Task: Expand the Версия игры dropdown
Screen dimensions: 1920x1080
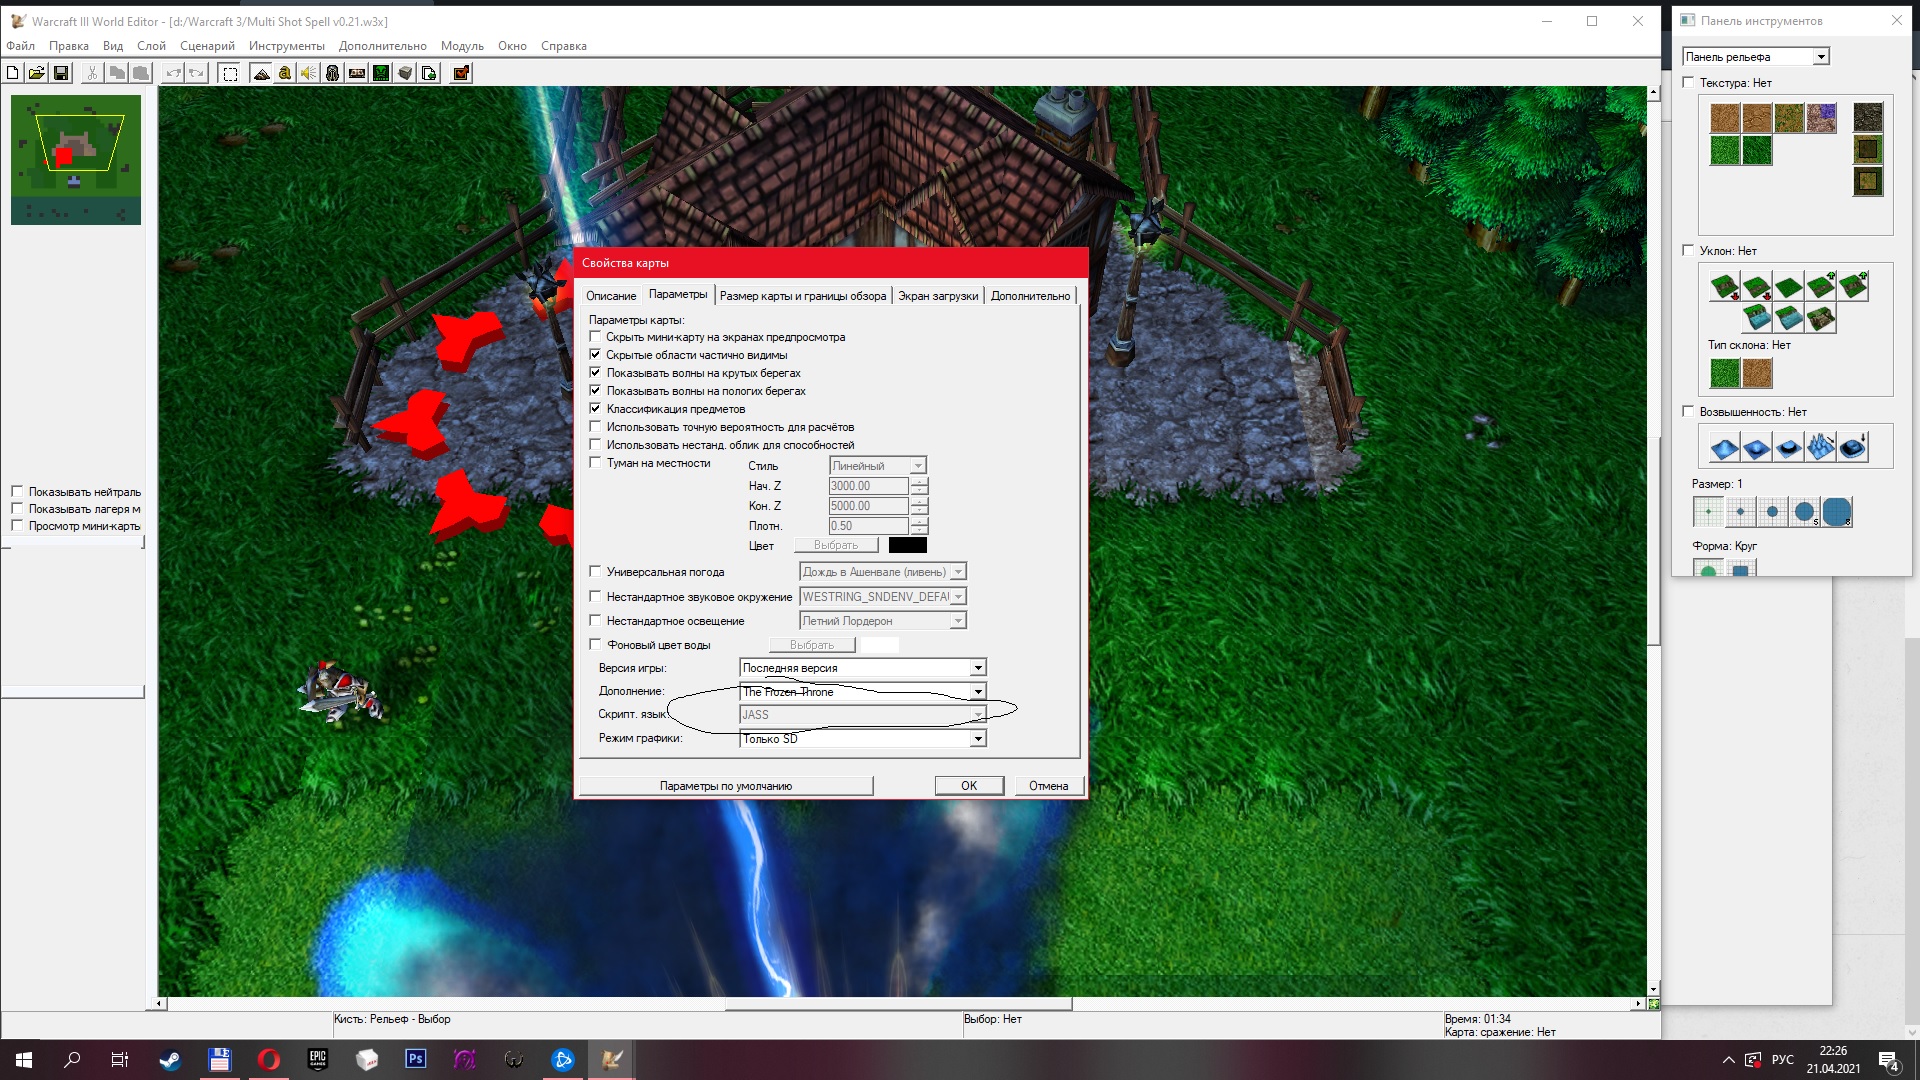Action: tap(978, 668)
